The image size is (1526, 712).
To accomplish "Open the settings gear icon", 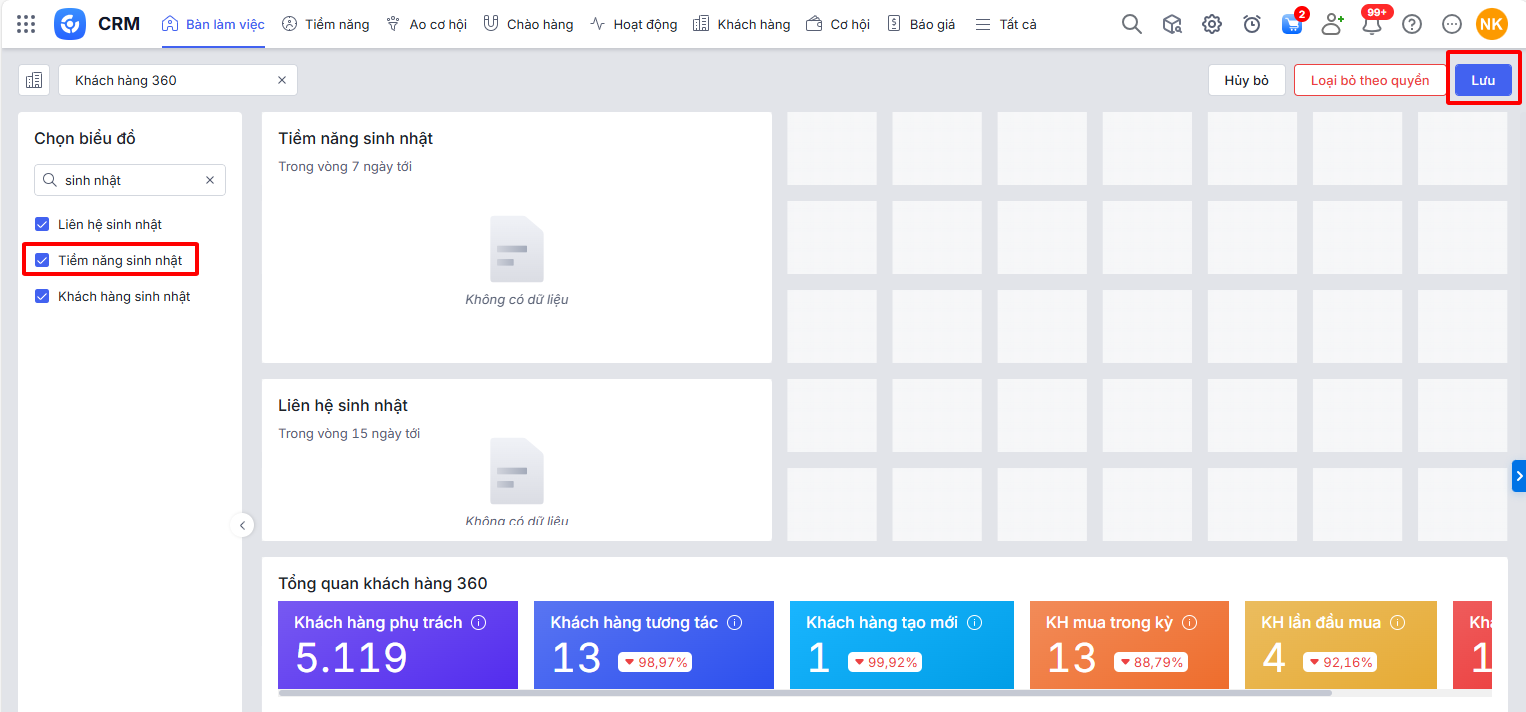I will click(1211, 24).
